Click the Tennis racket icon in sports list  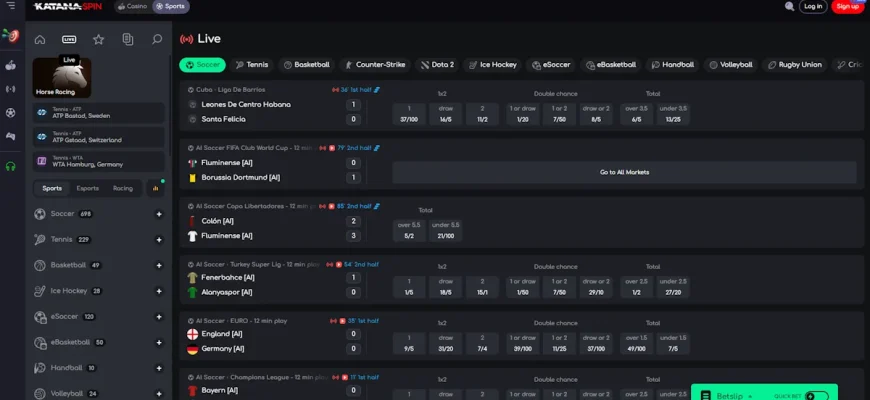pyautogui.click(x=40, y=240)
